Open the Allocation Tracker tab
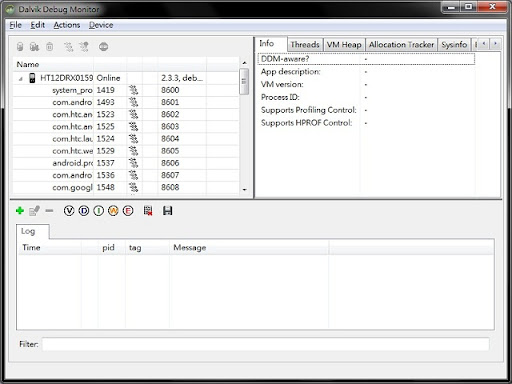The height and width of the screenshot is (384, 512). click(x=401, y=45)
